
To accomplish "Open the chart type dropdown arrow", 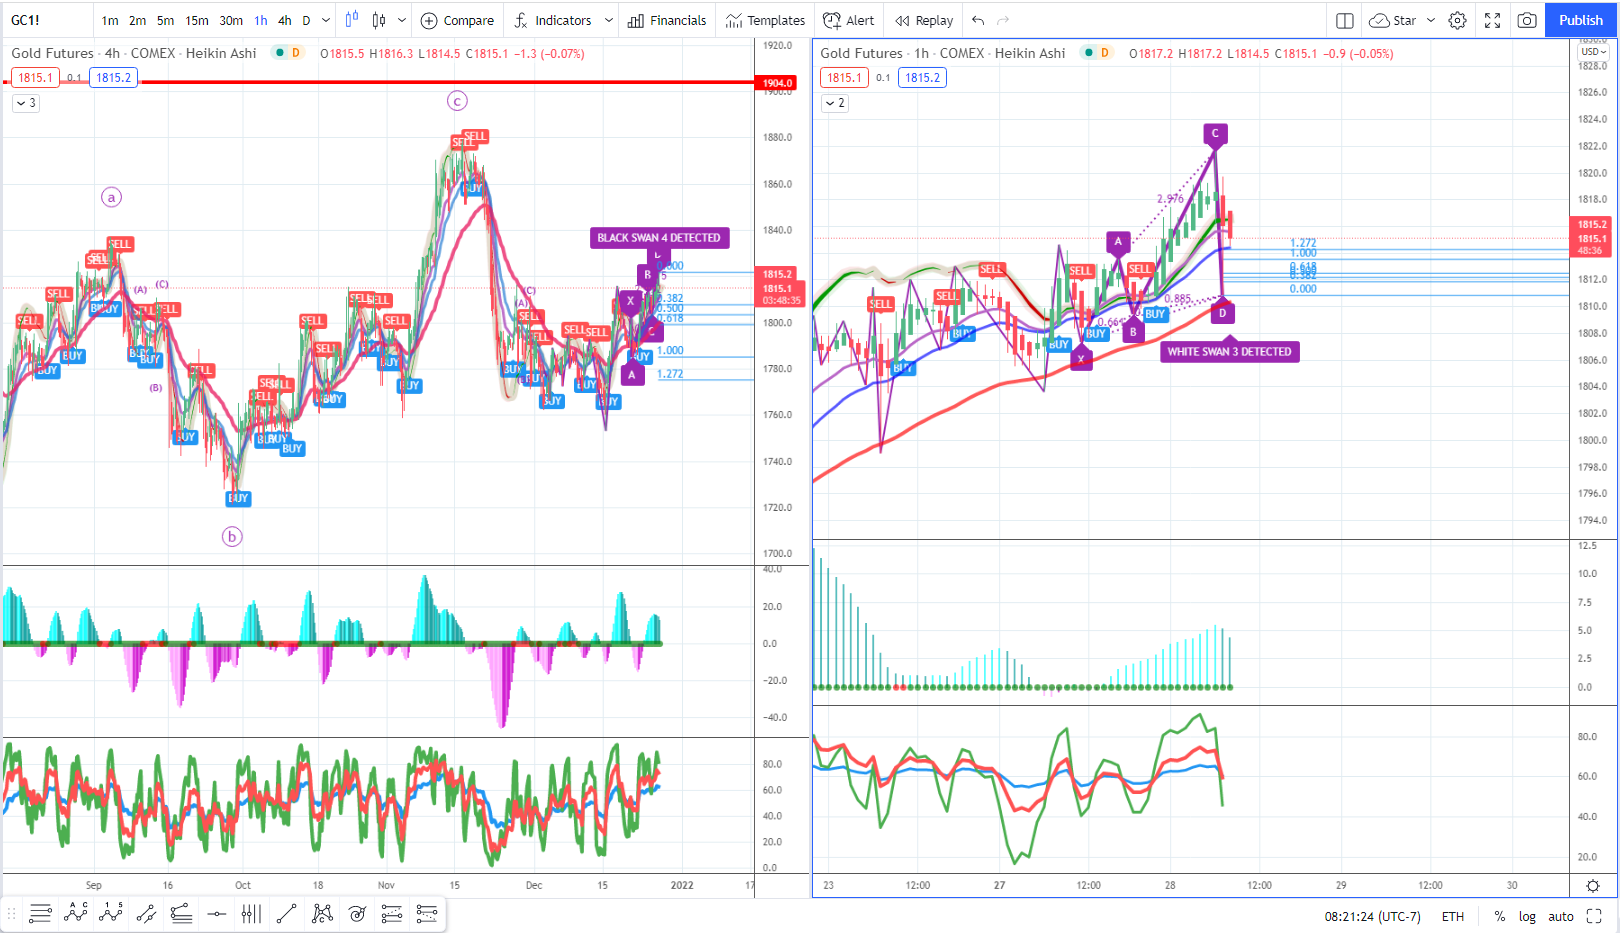I will pos(402,20).
